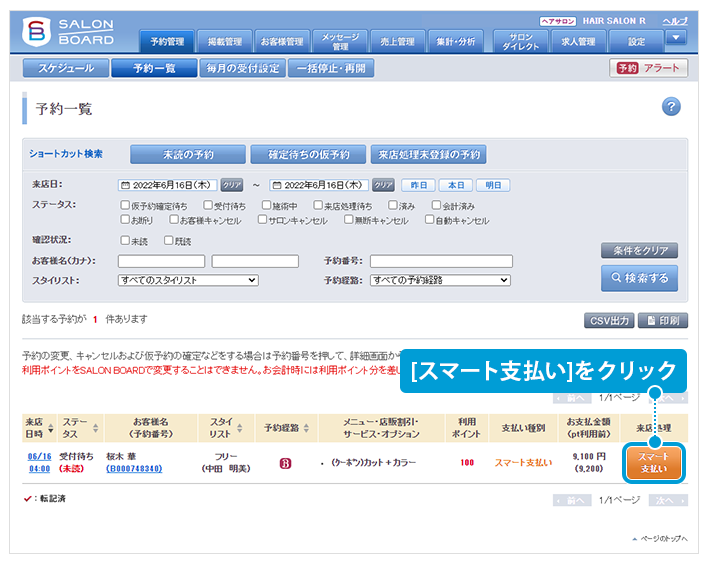Image resolution: width=710 pixels, height=563 pixels.
Task: Click the red B reservation route icon
Action: point(285,463)
